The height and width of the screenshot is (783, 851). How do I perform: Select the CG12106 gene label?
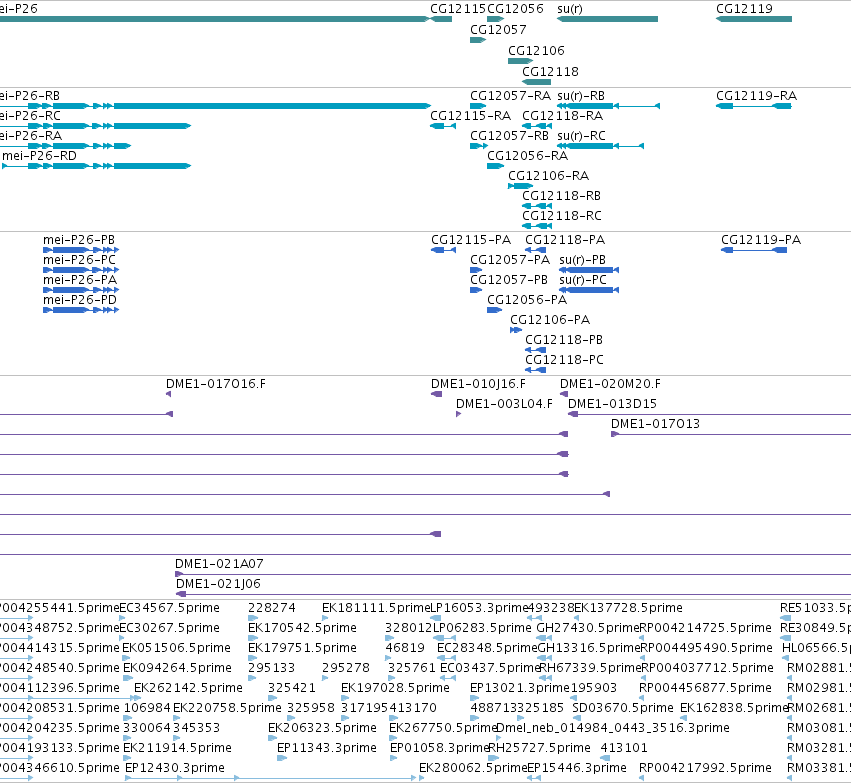(536, 51)
